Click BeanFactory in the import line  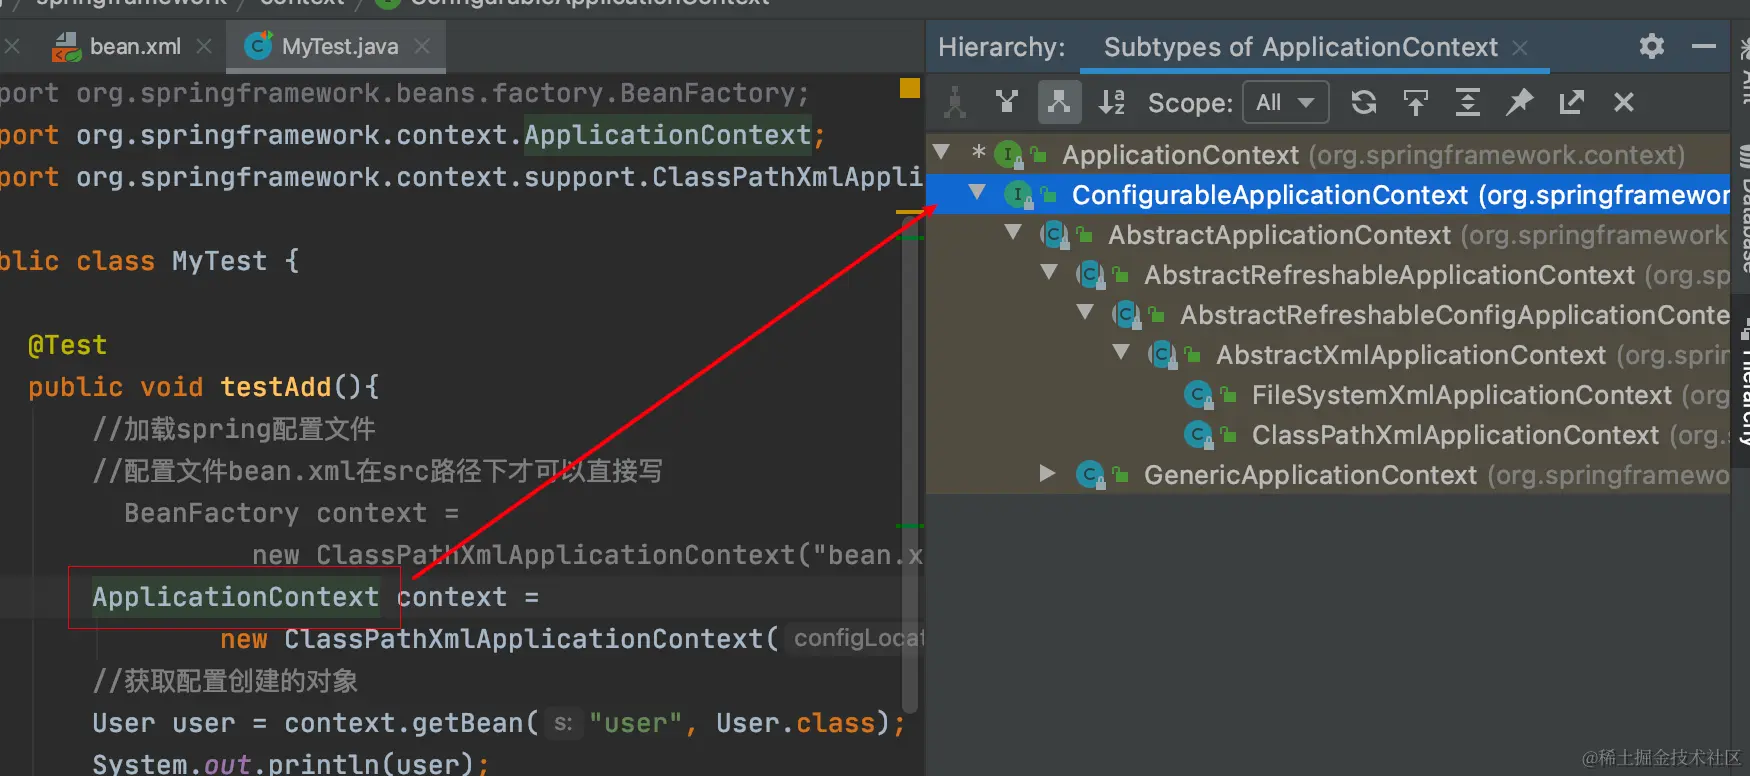tap(708, 93)
